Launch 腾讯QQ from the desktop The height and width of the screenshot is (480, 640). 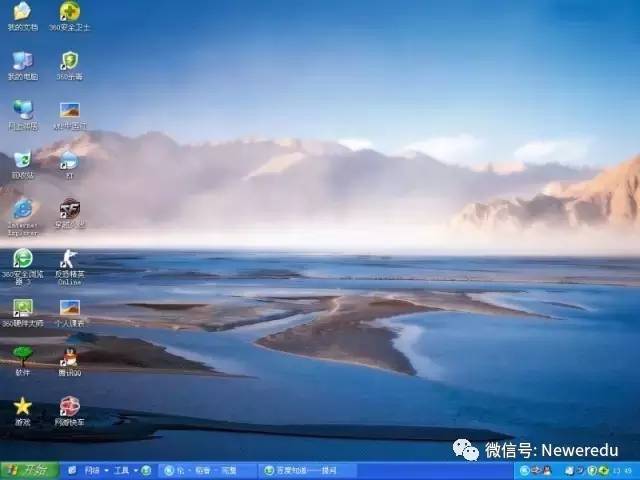click(69, 362)
